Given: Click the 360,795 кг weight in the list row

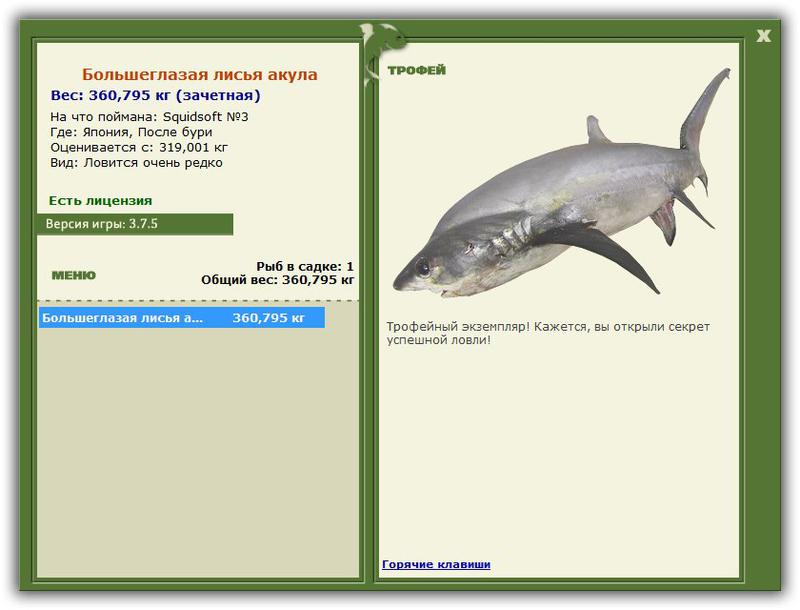Looking at the screenshot, I should point(268,318).
